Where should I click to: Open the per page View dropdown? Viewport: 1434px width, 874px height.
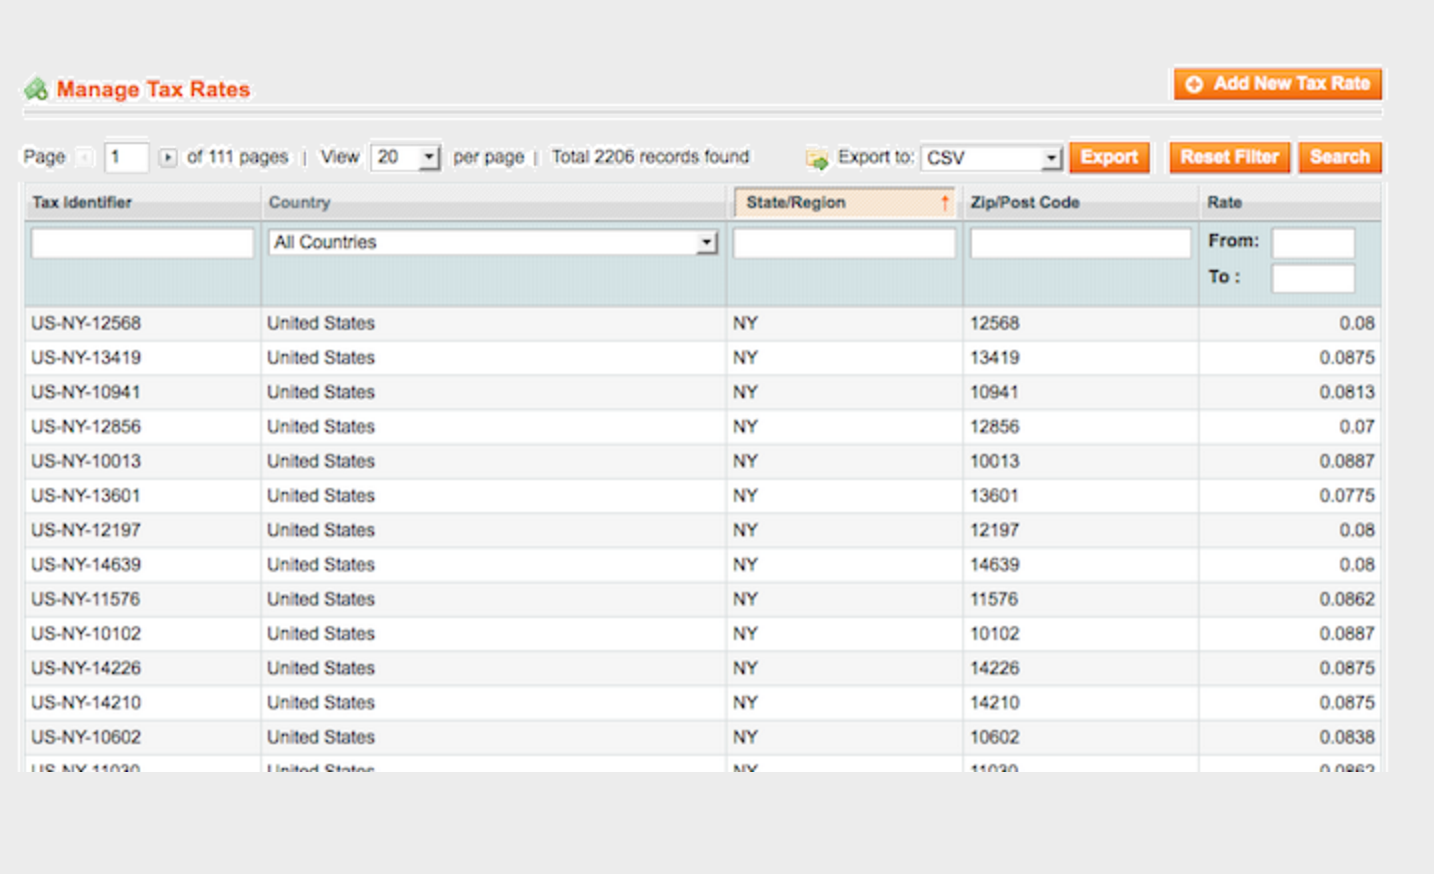point(405,157)
